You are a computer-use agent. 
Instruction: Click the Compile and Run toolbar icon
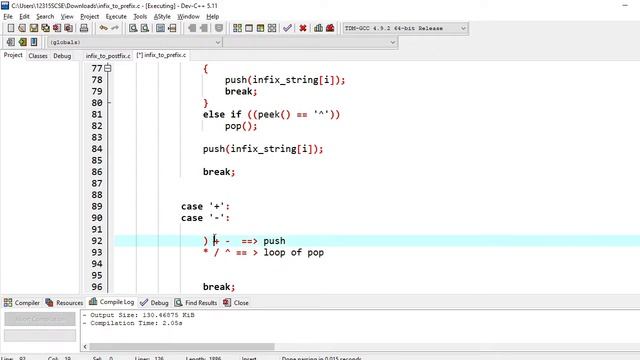260,28
